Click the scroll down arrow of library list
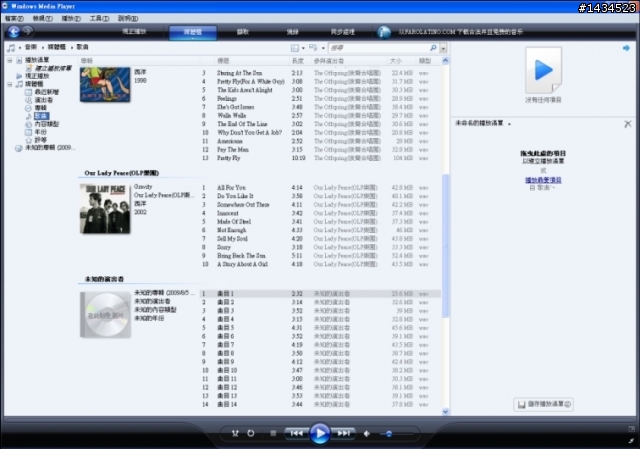This screenshot has width=640, height=449. click(x=445, y=411)
